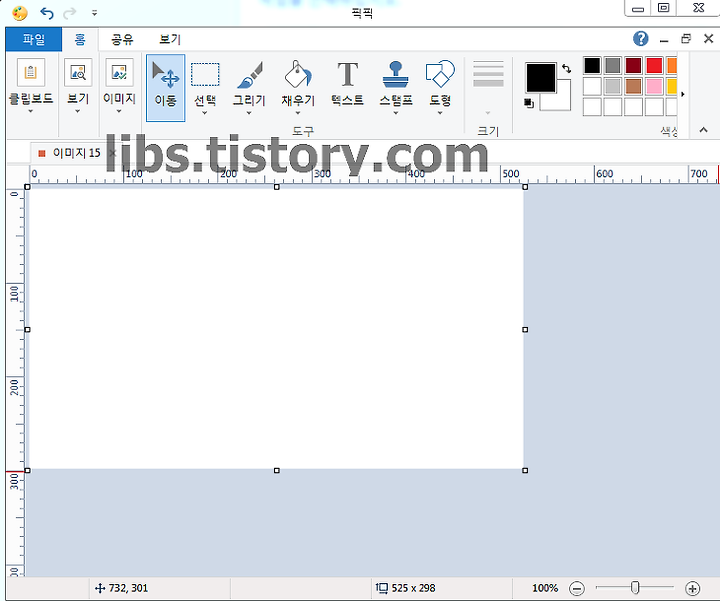Click the bottom-right canvas resize handle
The width and height of the screenshot is (720, 601).
point(525,471)
